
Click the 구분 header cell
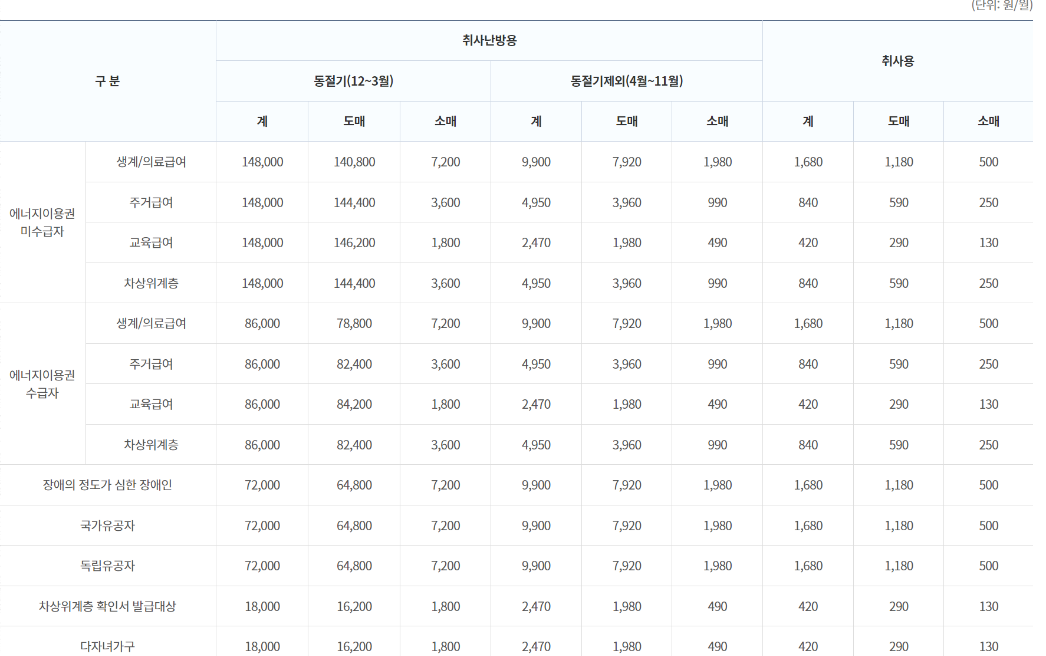[108, 81]
